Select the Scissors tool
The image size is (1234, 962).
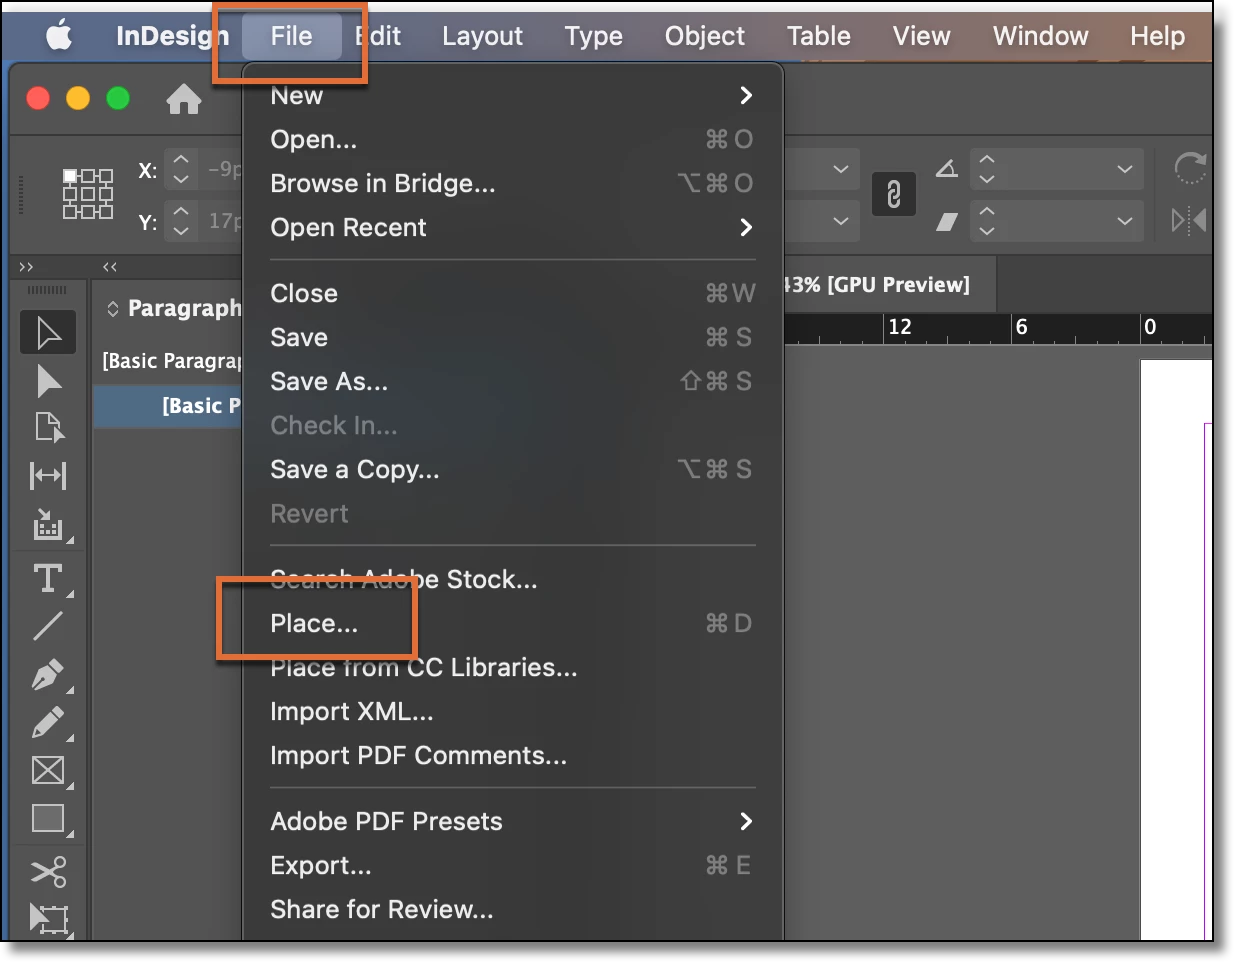pyautogui.click(x=48, y=871)
